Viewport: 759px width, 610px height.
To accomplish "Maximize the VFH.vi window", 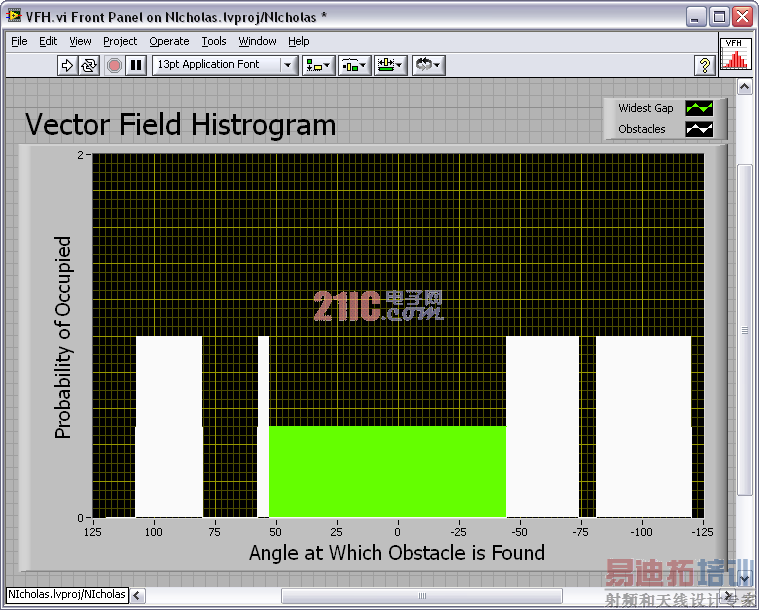I will pyautogui.click(x=719, y=17).
